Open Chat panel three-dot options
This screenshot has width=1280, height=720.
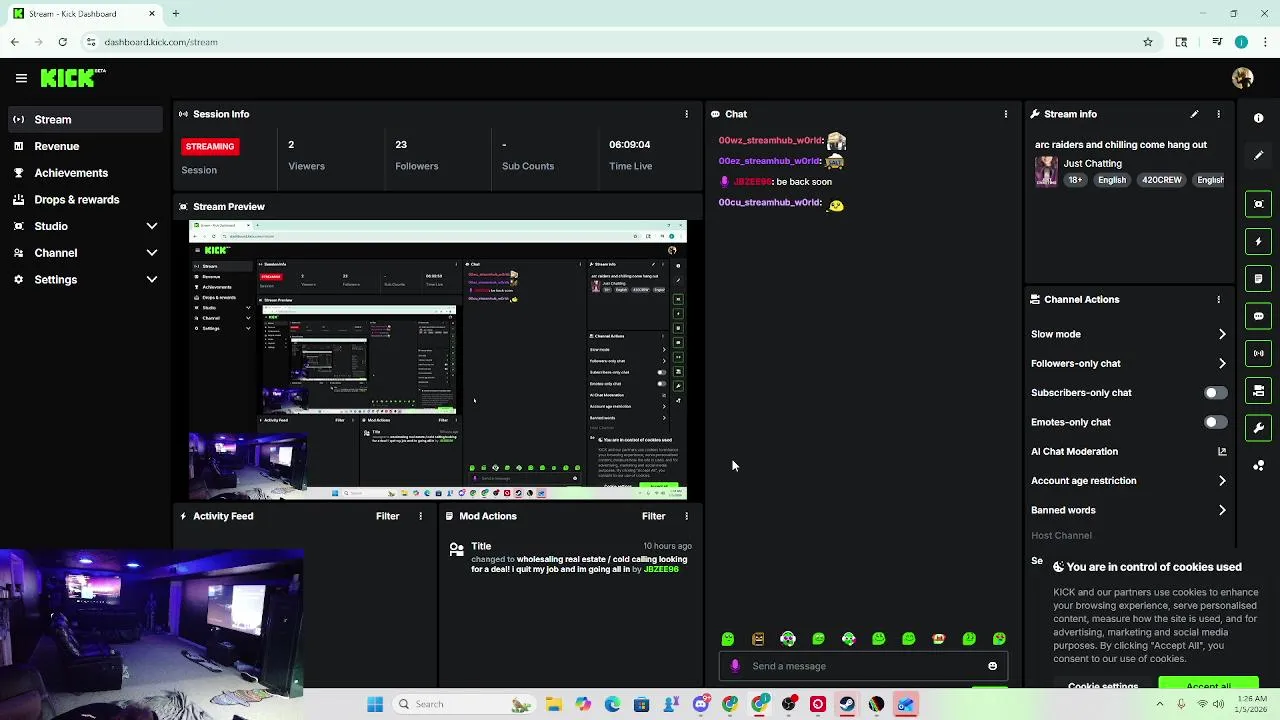point(1006,114)
